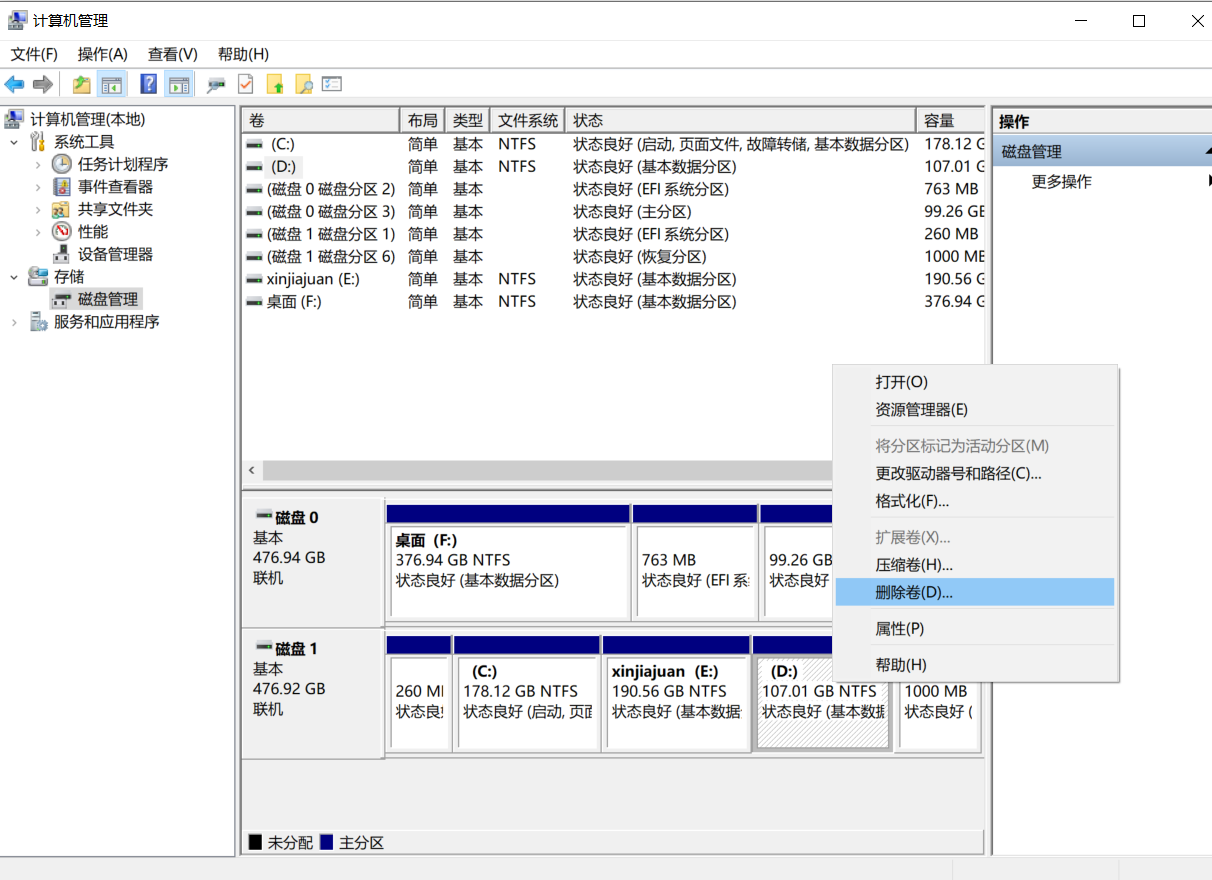Screen dimensions: 1212x880
Task: Choose 属性(P) in the context menu
Action: [x=975, y=628]
